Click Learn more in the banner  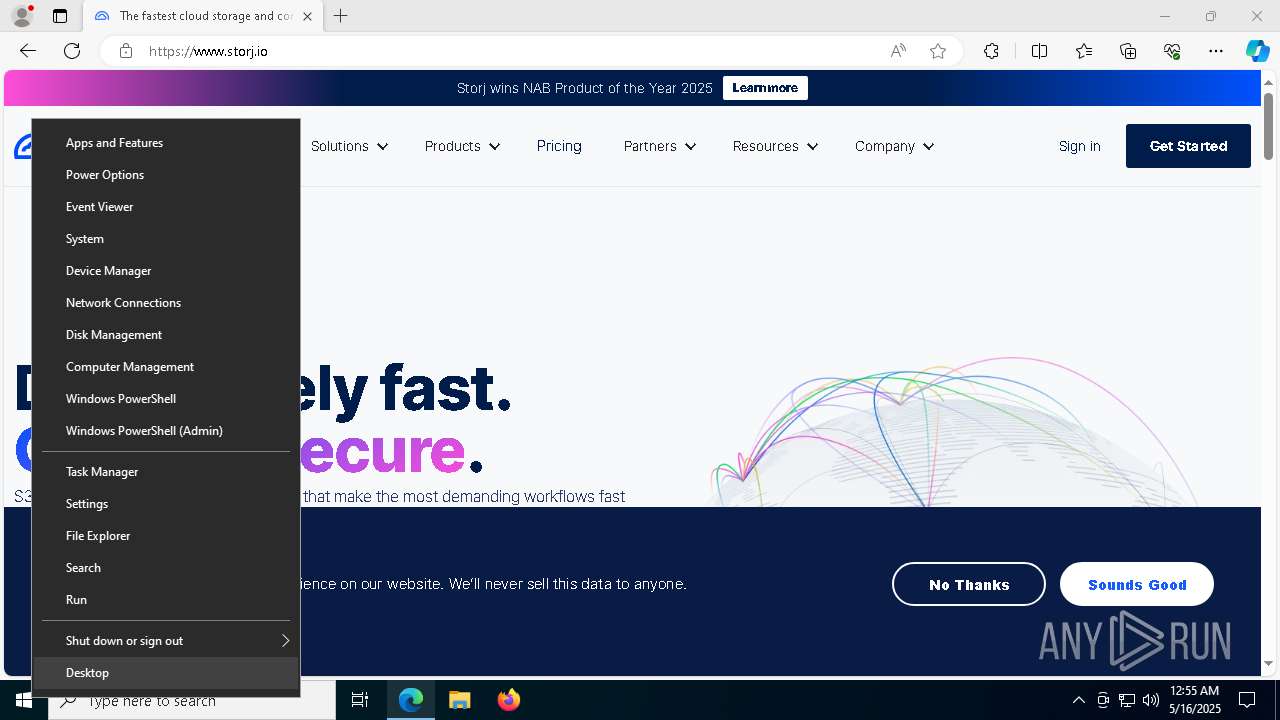click(765, 88)
